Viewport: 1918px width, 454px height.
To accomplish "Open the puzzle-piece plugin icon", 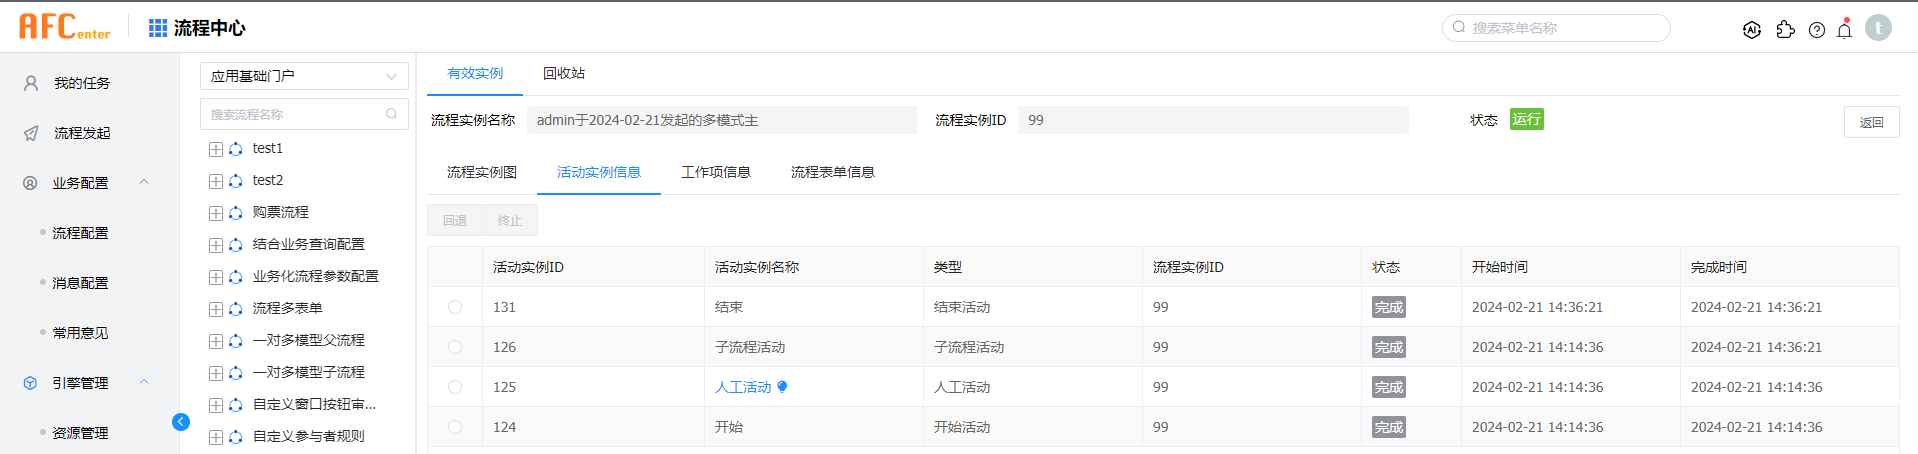I will (1785, 30).
